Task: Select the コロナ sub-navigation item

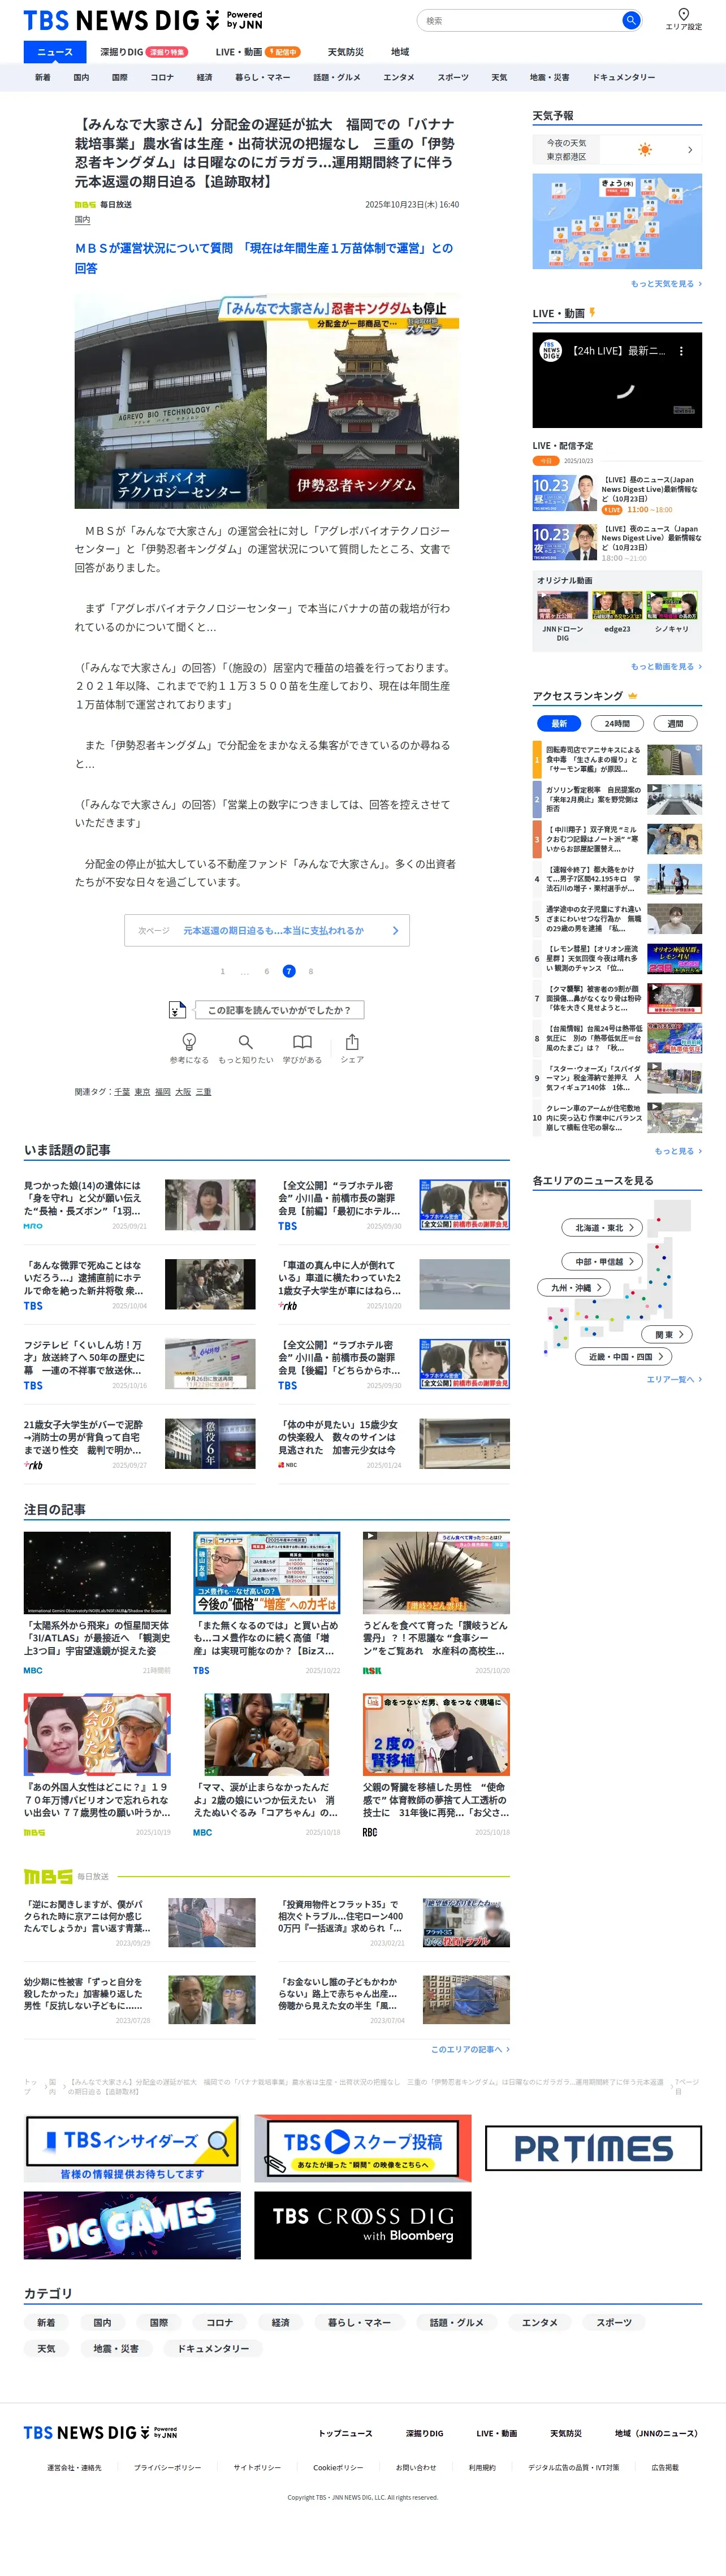Action: coord(162,77)
